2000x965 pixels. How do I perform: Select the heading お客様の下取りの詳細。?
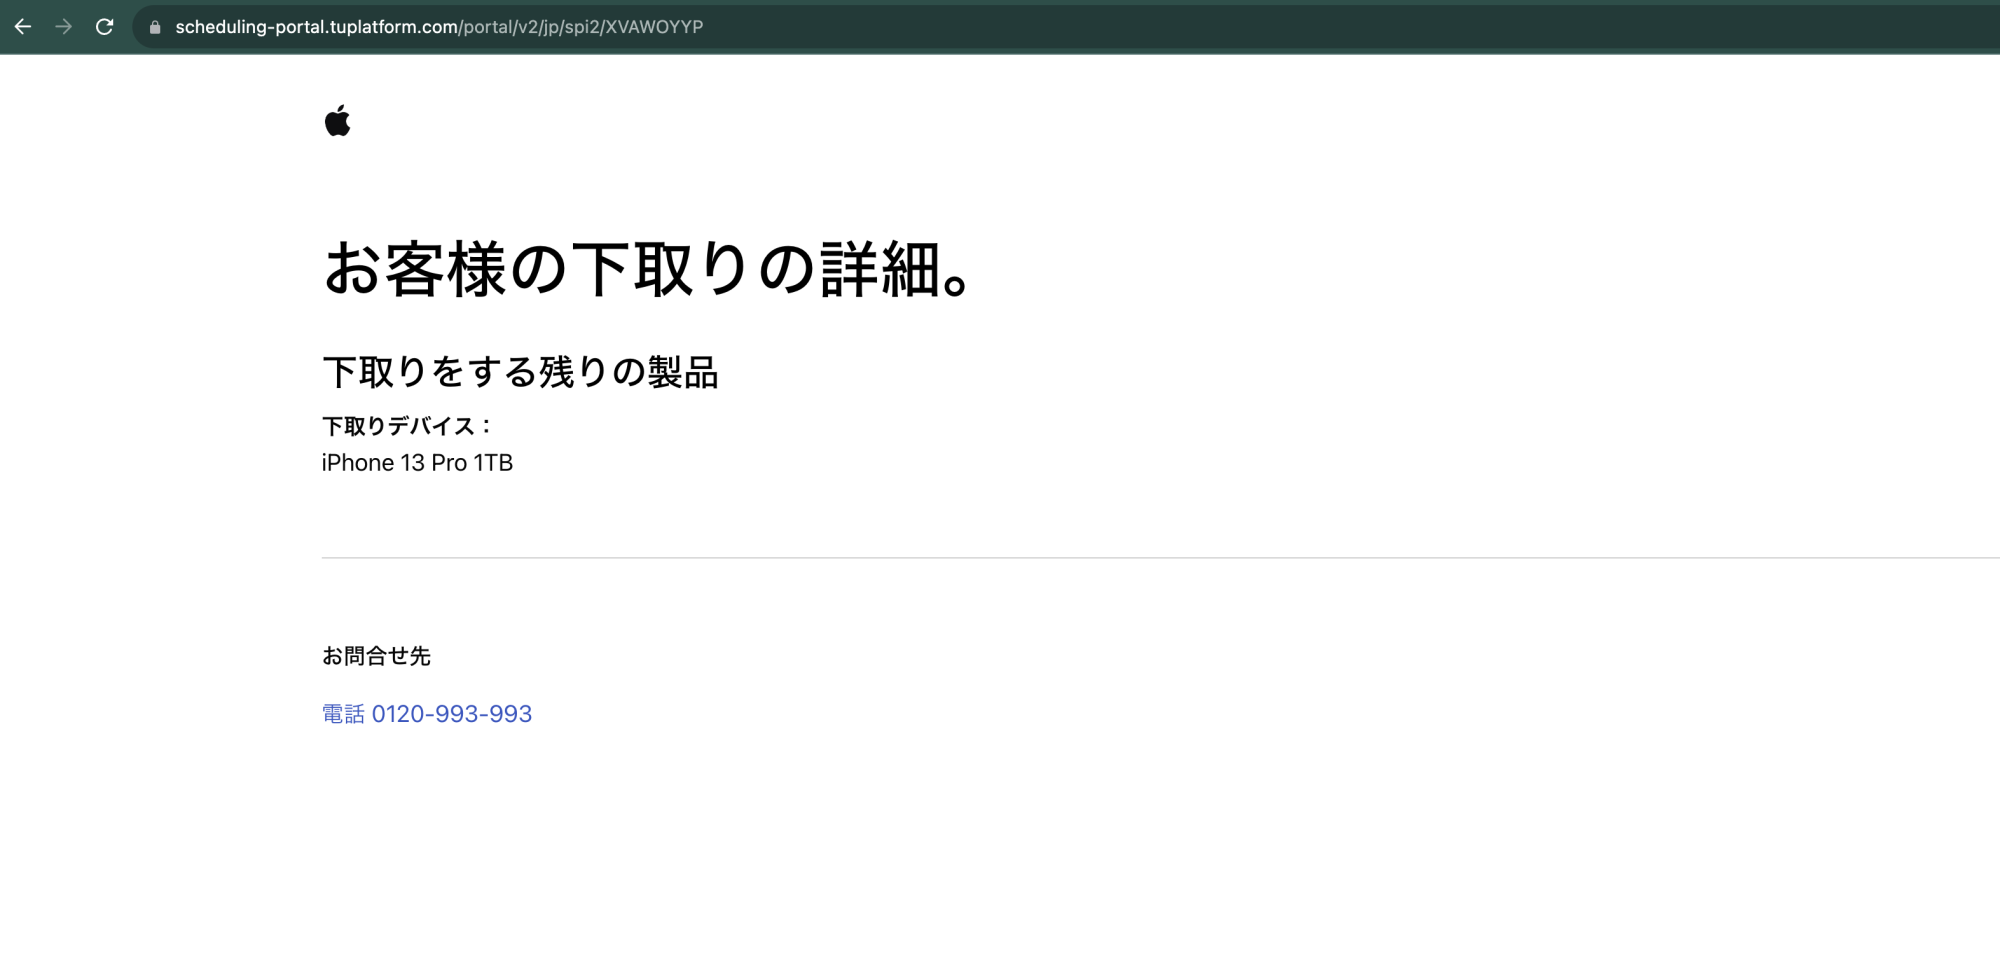(648, 270)
